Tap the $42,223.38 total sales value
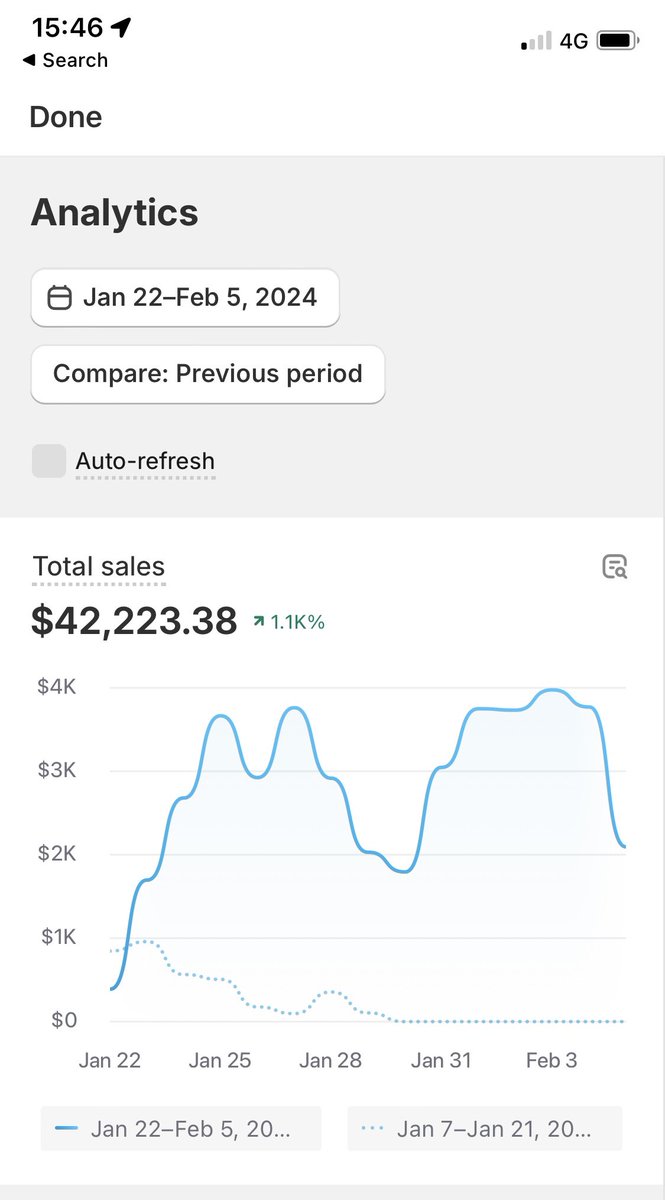This screenshot has height=1200, width=665. 134,621
